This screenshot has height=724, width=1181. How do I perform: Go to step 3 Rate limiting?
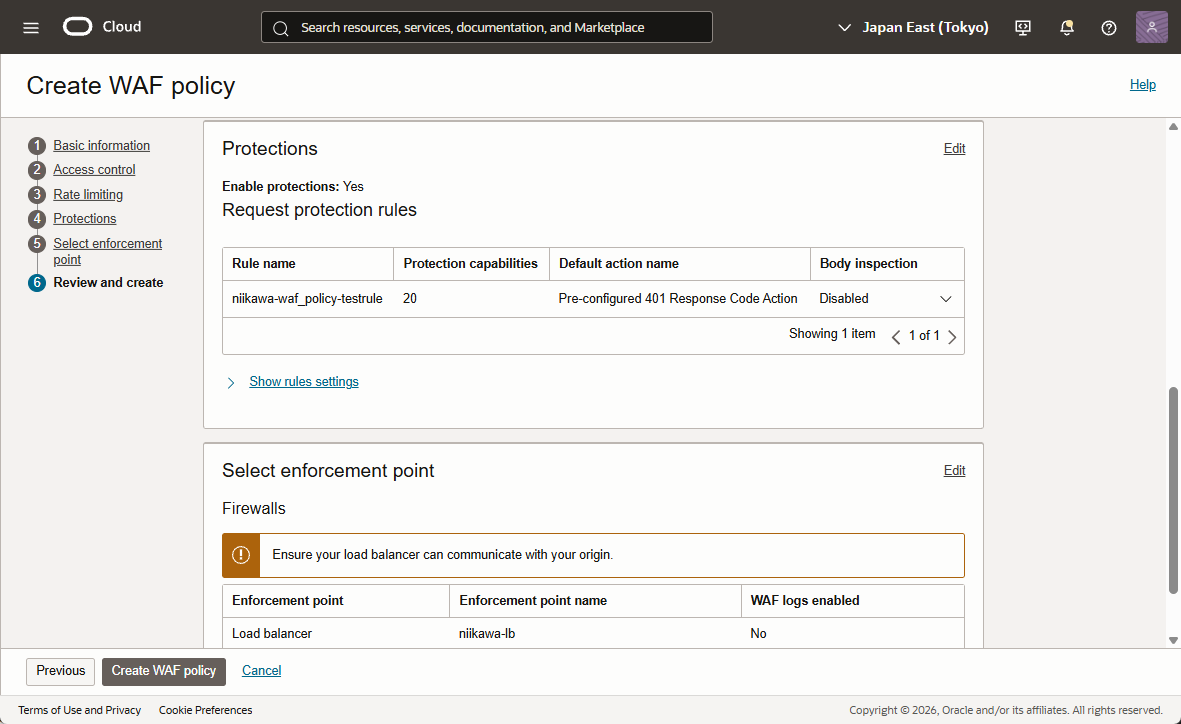88,195
